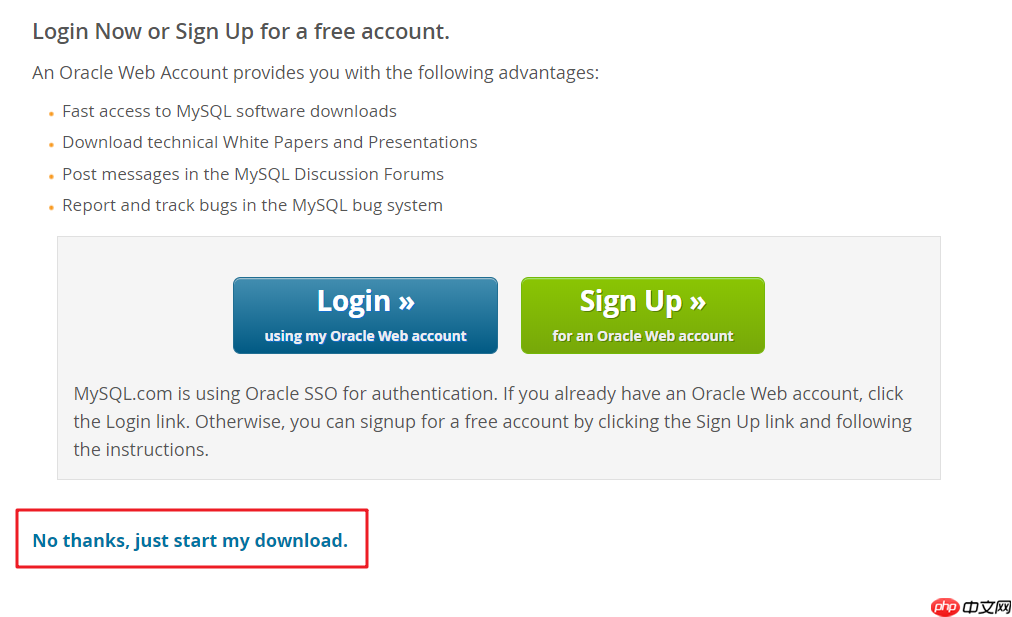Open the No thanks, just start my download link

click(190, 540)
